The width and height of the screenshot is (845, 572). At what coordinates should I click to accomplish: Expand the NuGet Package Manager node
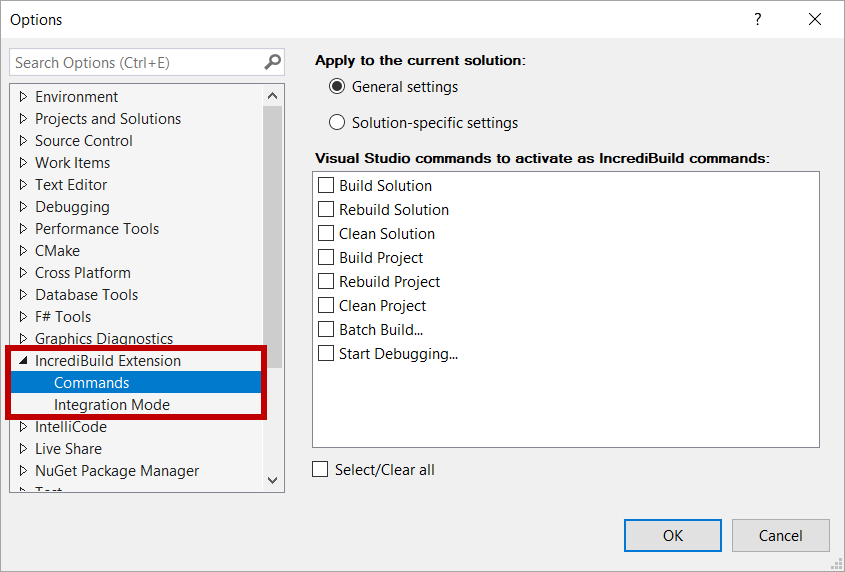(x=23, y=471)
